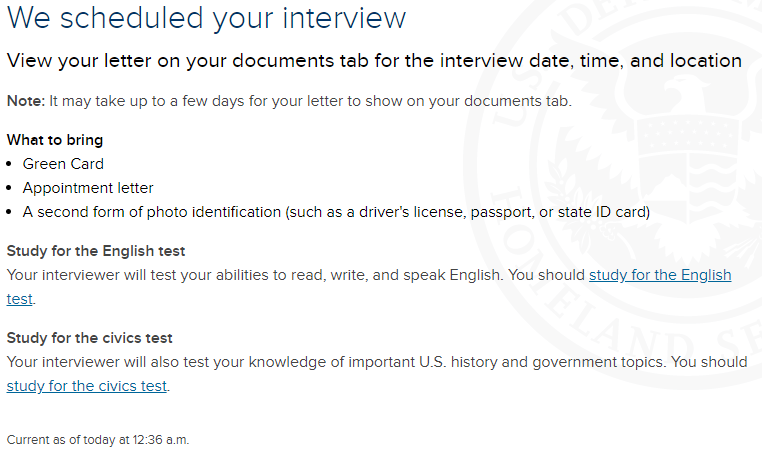Click the Current as of today timestamp
This screenshot has width=762, height=455.
pos(98,440)
